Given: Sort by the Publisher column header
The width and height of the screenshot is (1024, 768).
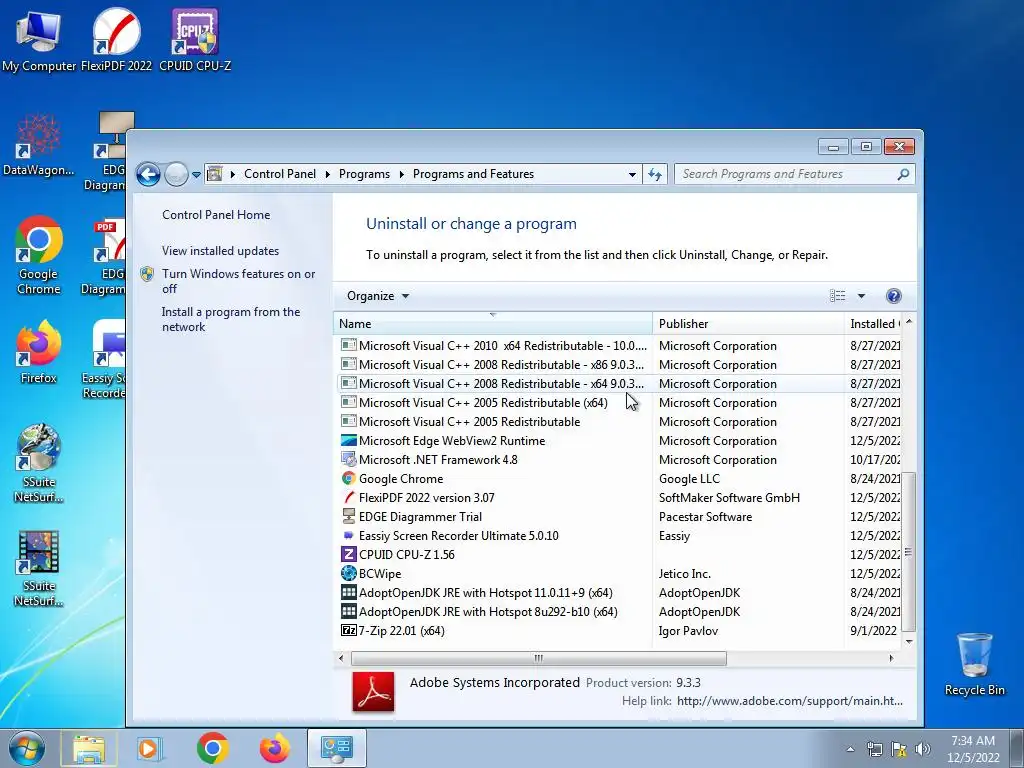Looking at the screenshot, I should (748, 323).
